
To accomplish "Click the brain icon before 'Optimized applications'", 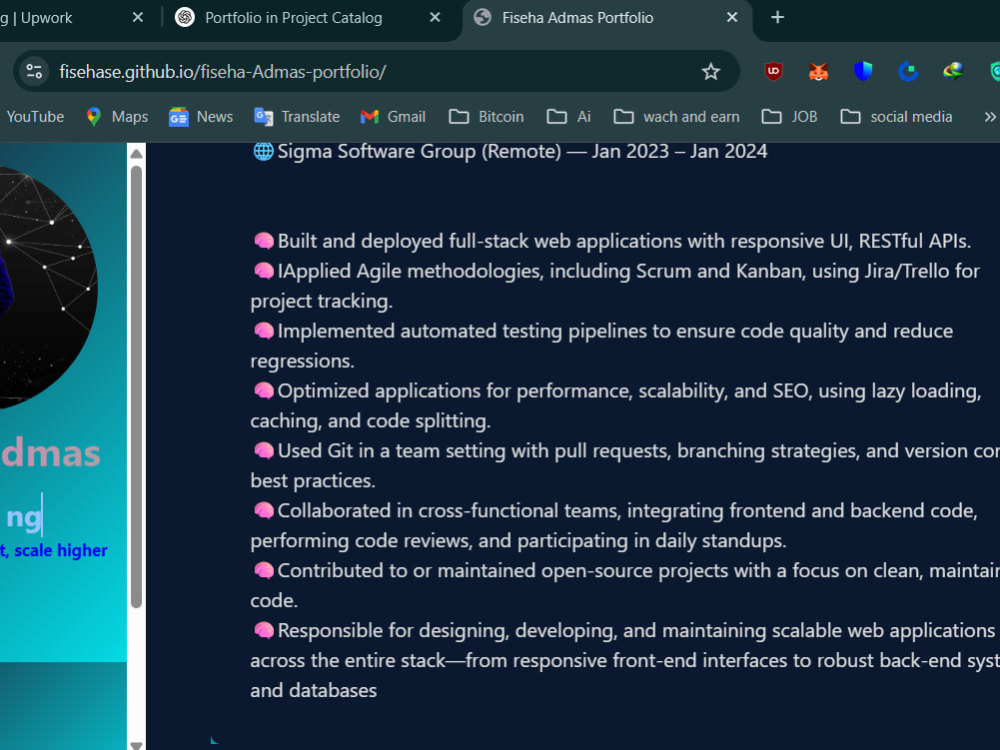I will coord(263,391).
